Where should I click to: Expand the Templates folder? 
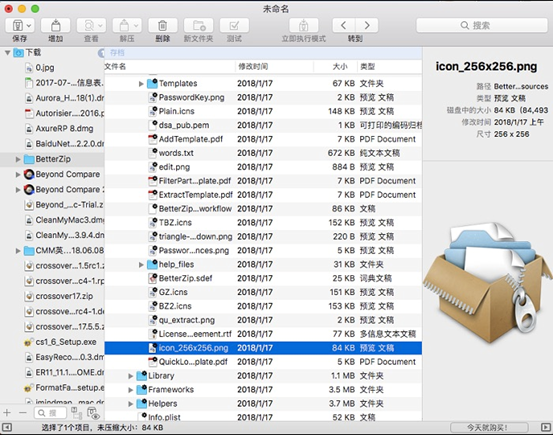click(141, 84)
